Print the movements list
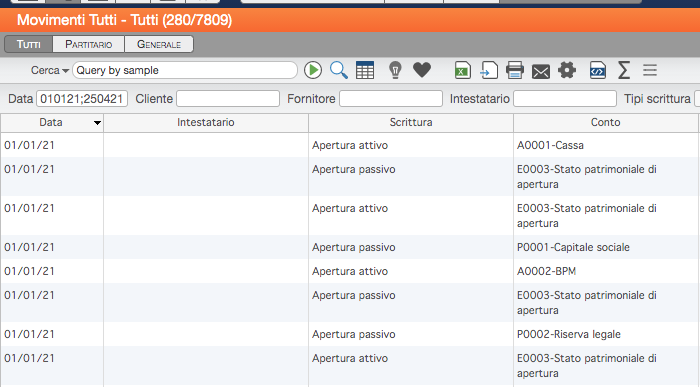 515,71
